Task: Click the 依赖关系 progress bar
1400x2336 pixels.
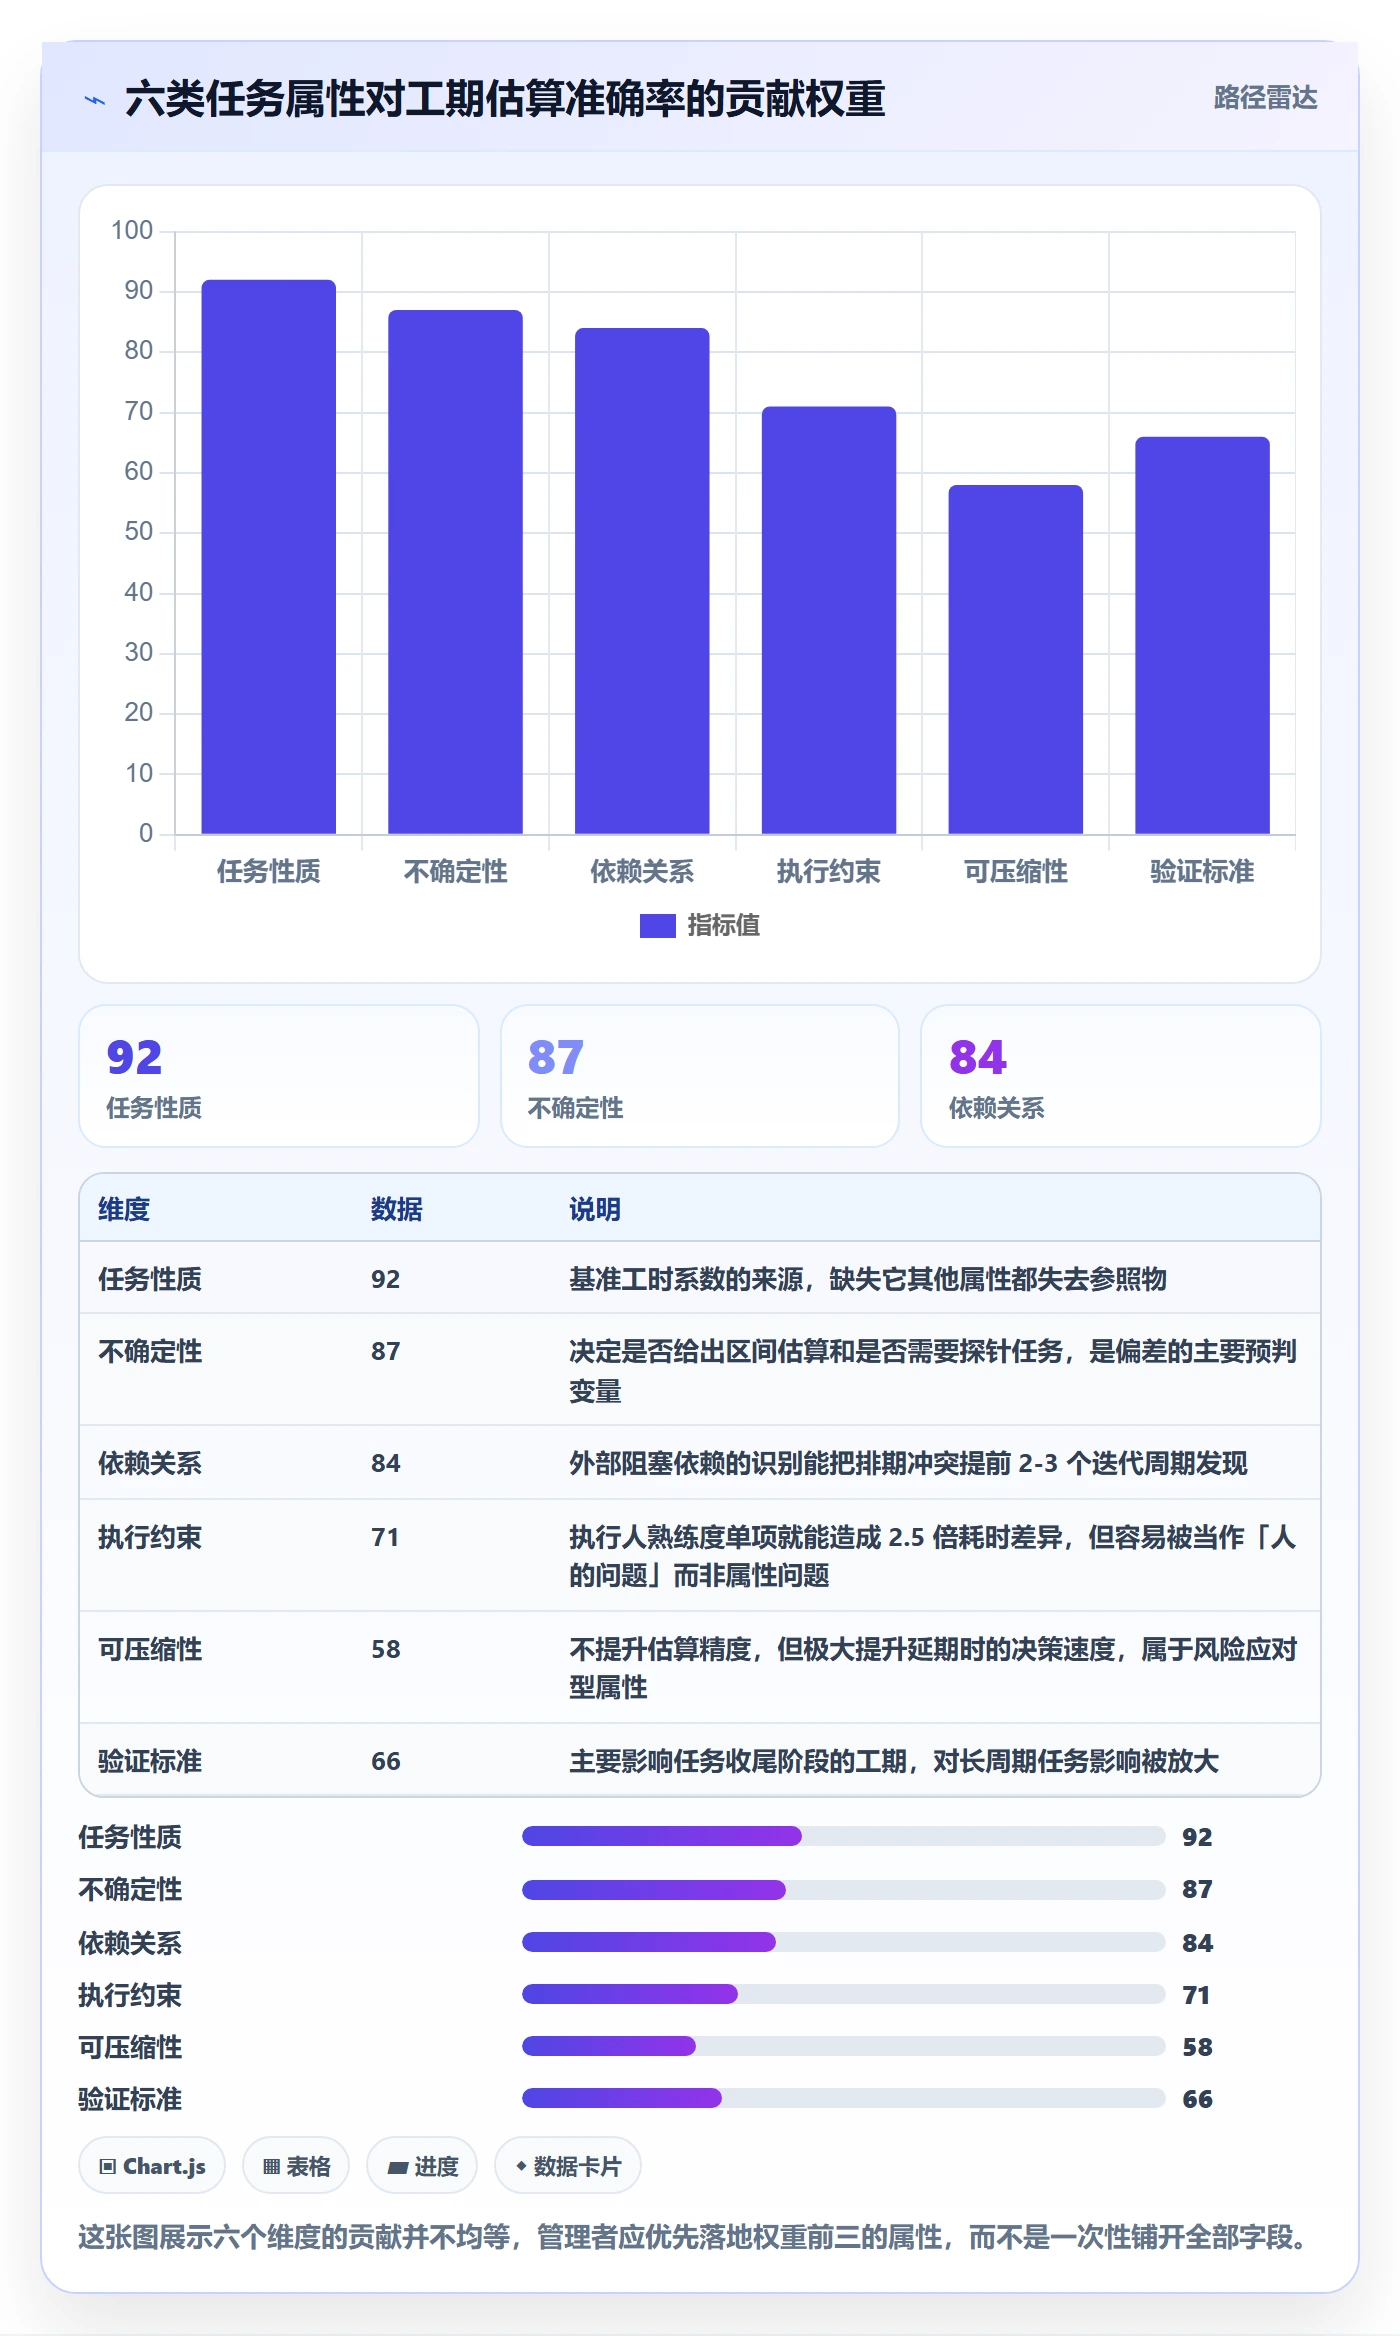Action: (x=843, y=1942)
